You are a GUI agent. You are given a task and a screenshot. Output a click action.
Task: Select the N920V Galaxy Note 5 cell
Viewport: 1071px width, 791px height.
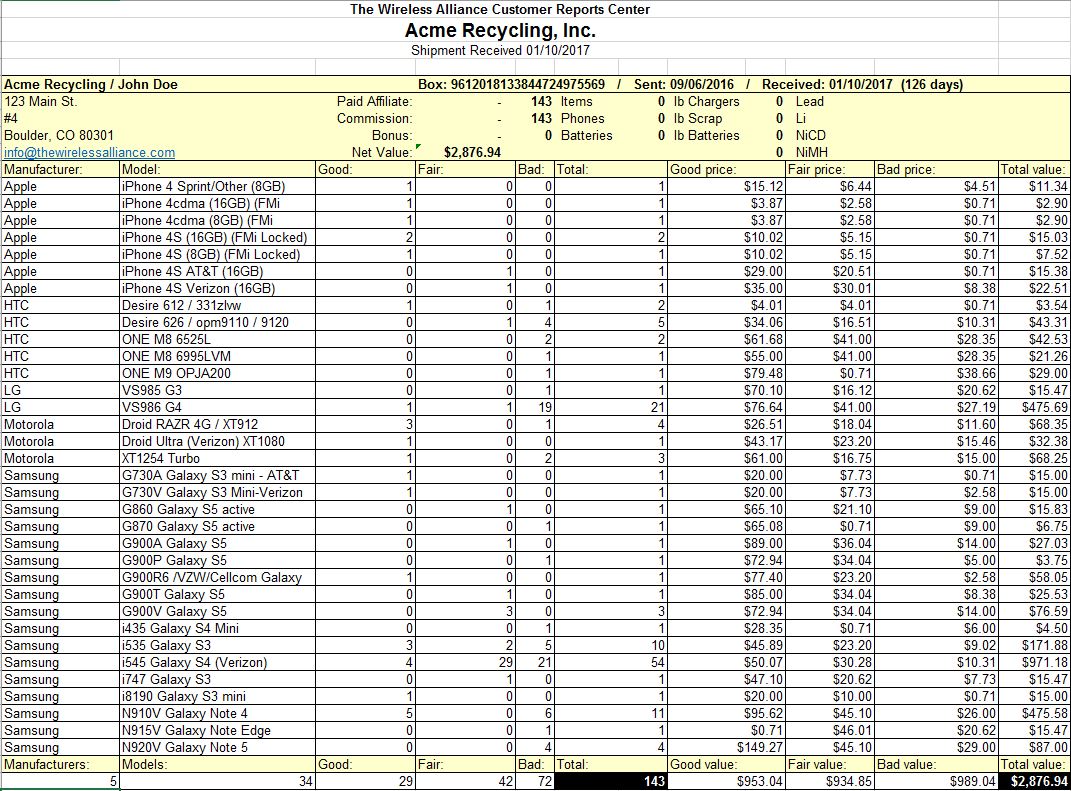(217, 747)
